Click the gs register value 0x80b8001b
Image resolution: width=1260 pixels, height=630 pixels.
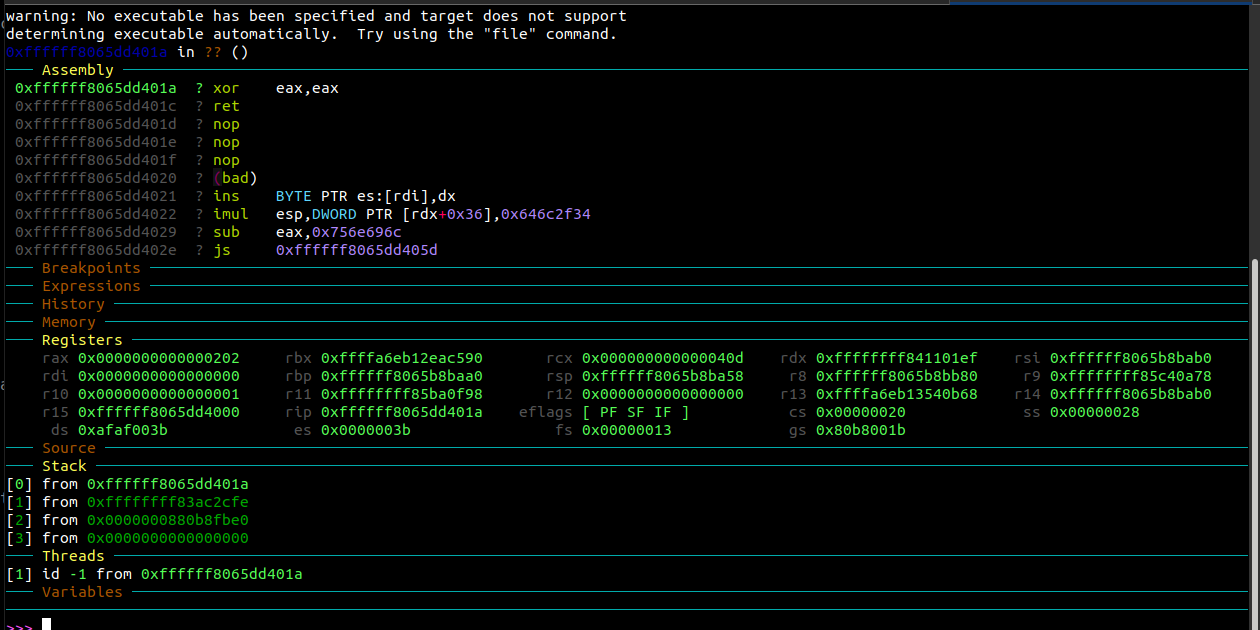click(x=861, y=430)
